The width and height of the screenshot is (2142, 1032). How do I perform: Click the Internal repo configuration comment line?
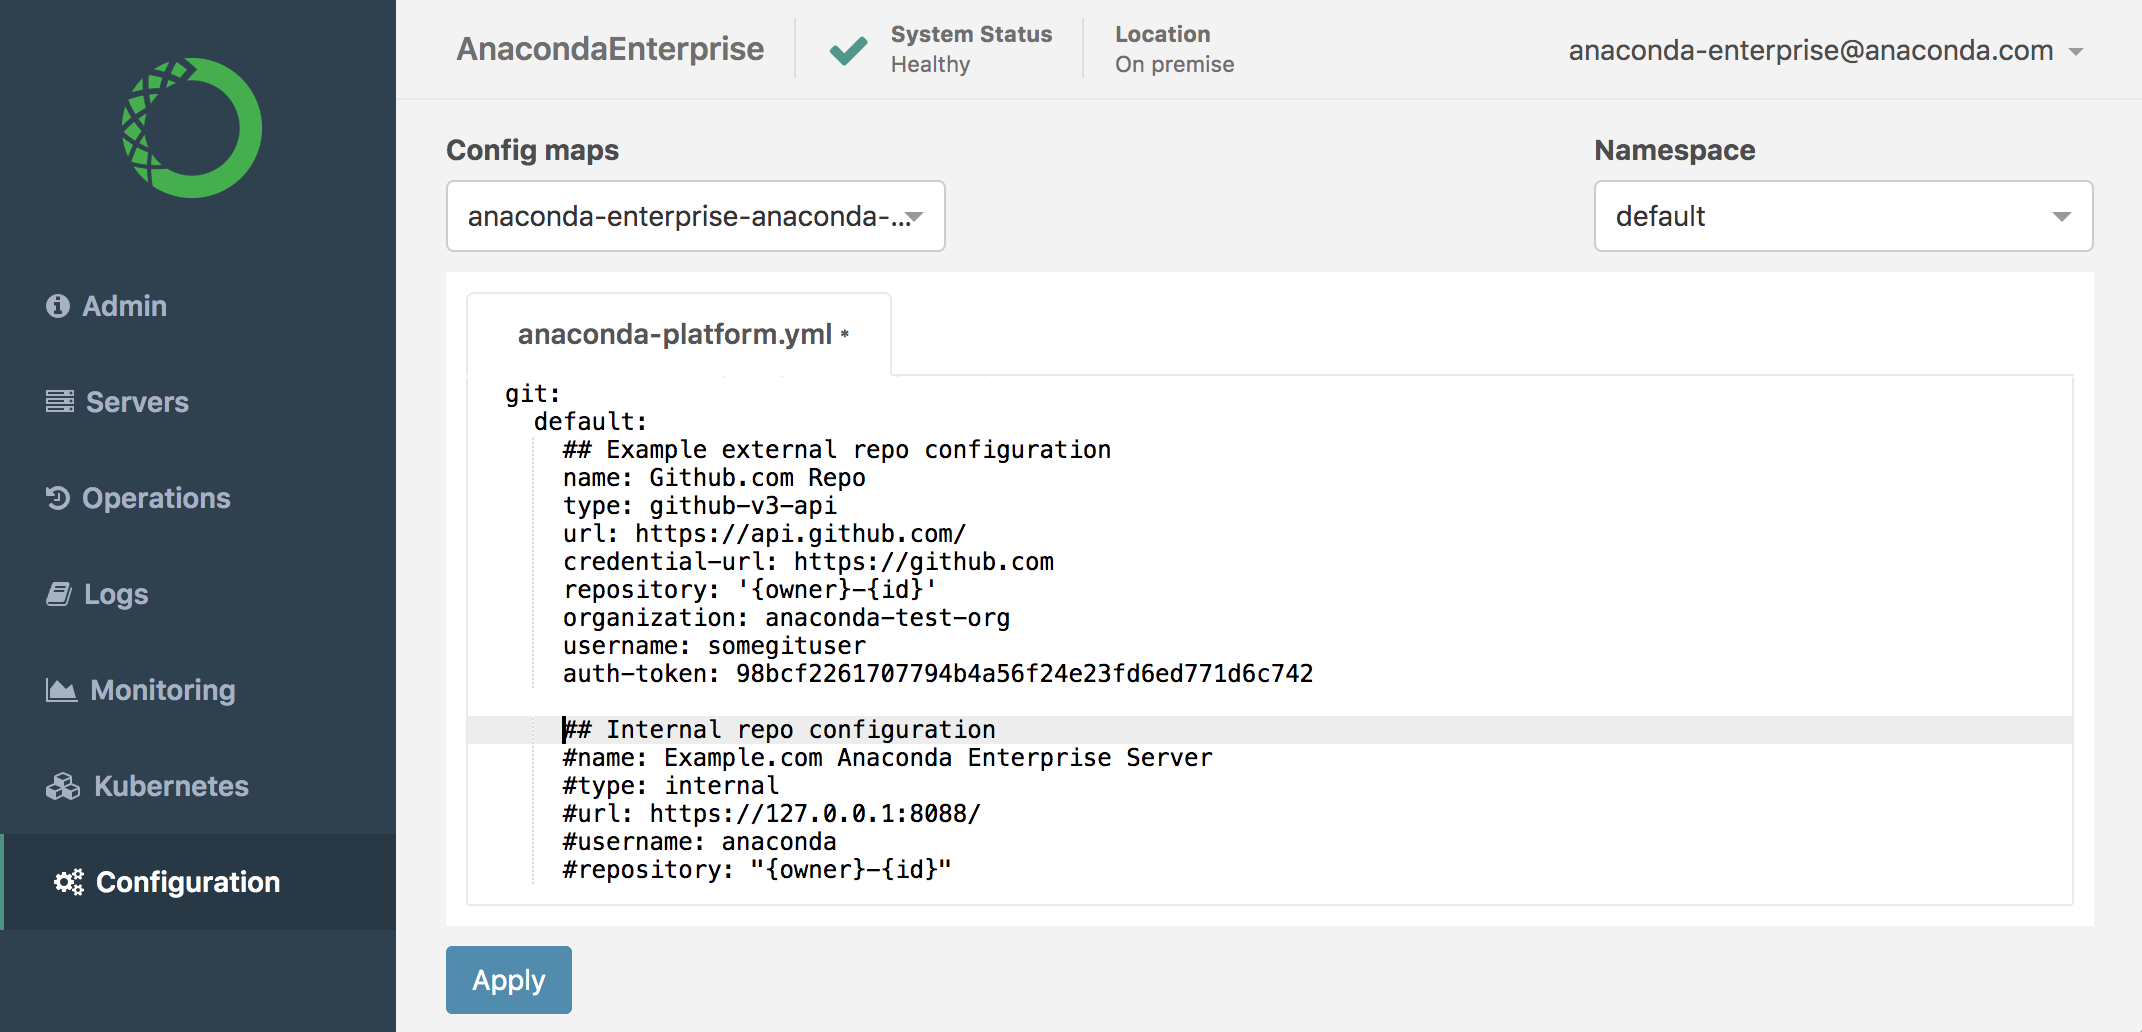tap(779, 730)
